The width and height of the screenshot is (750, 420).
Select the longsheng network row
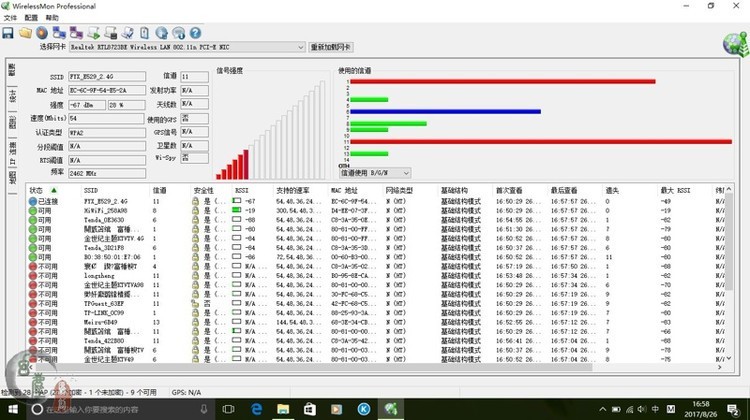[376, 276]
